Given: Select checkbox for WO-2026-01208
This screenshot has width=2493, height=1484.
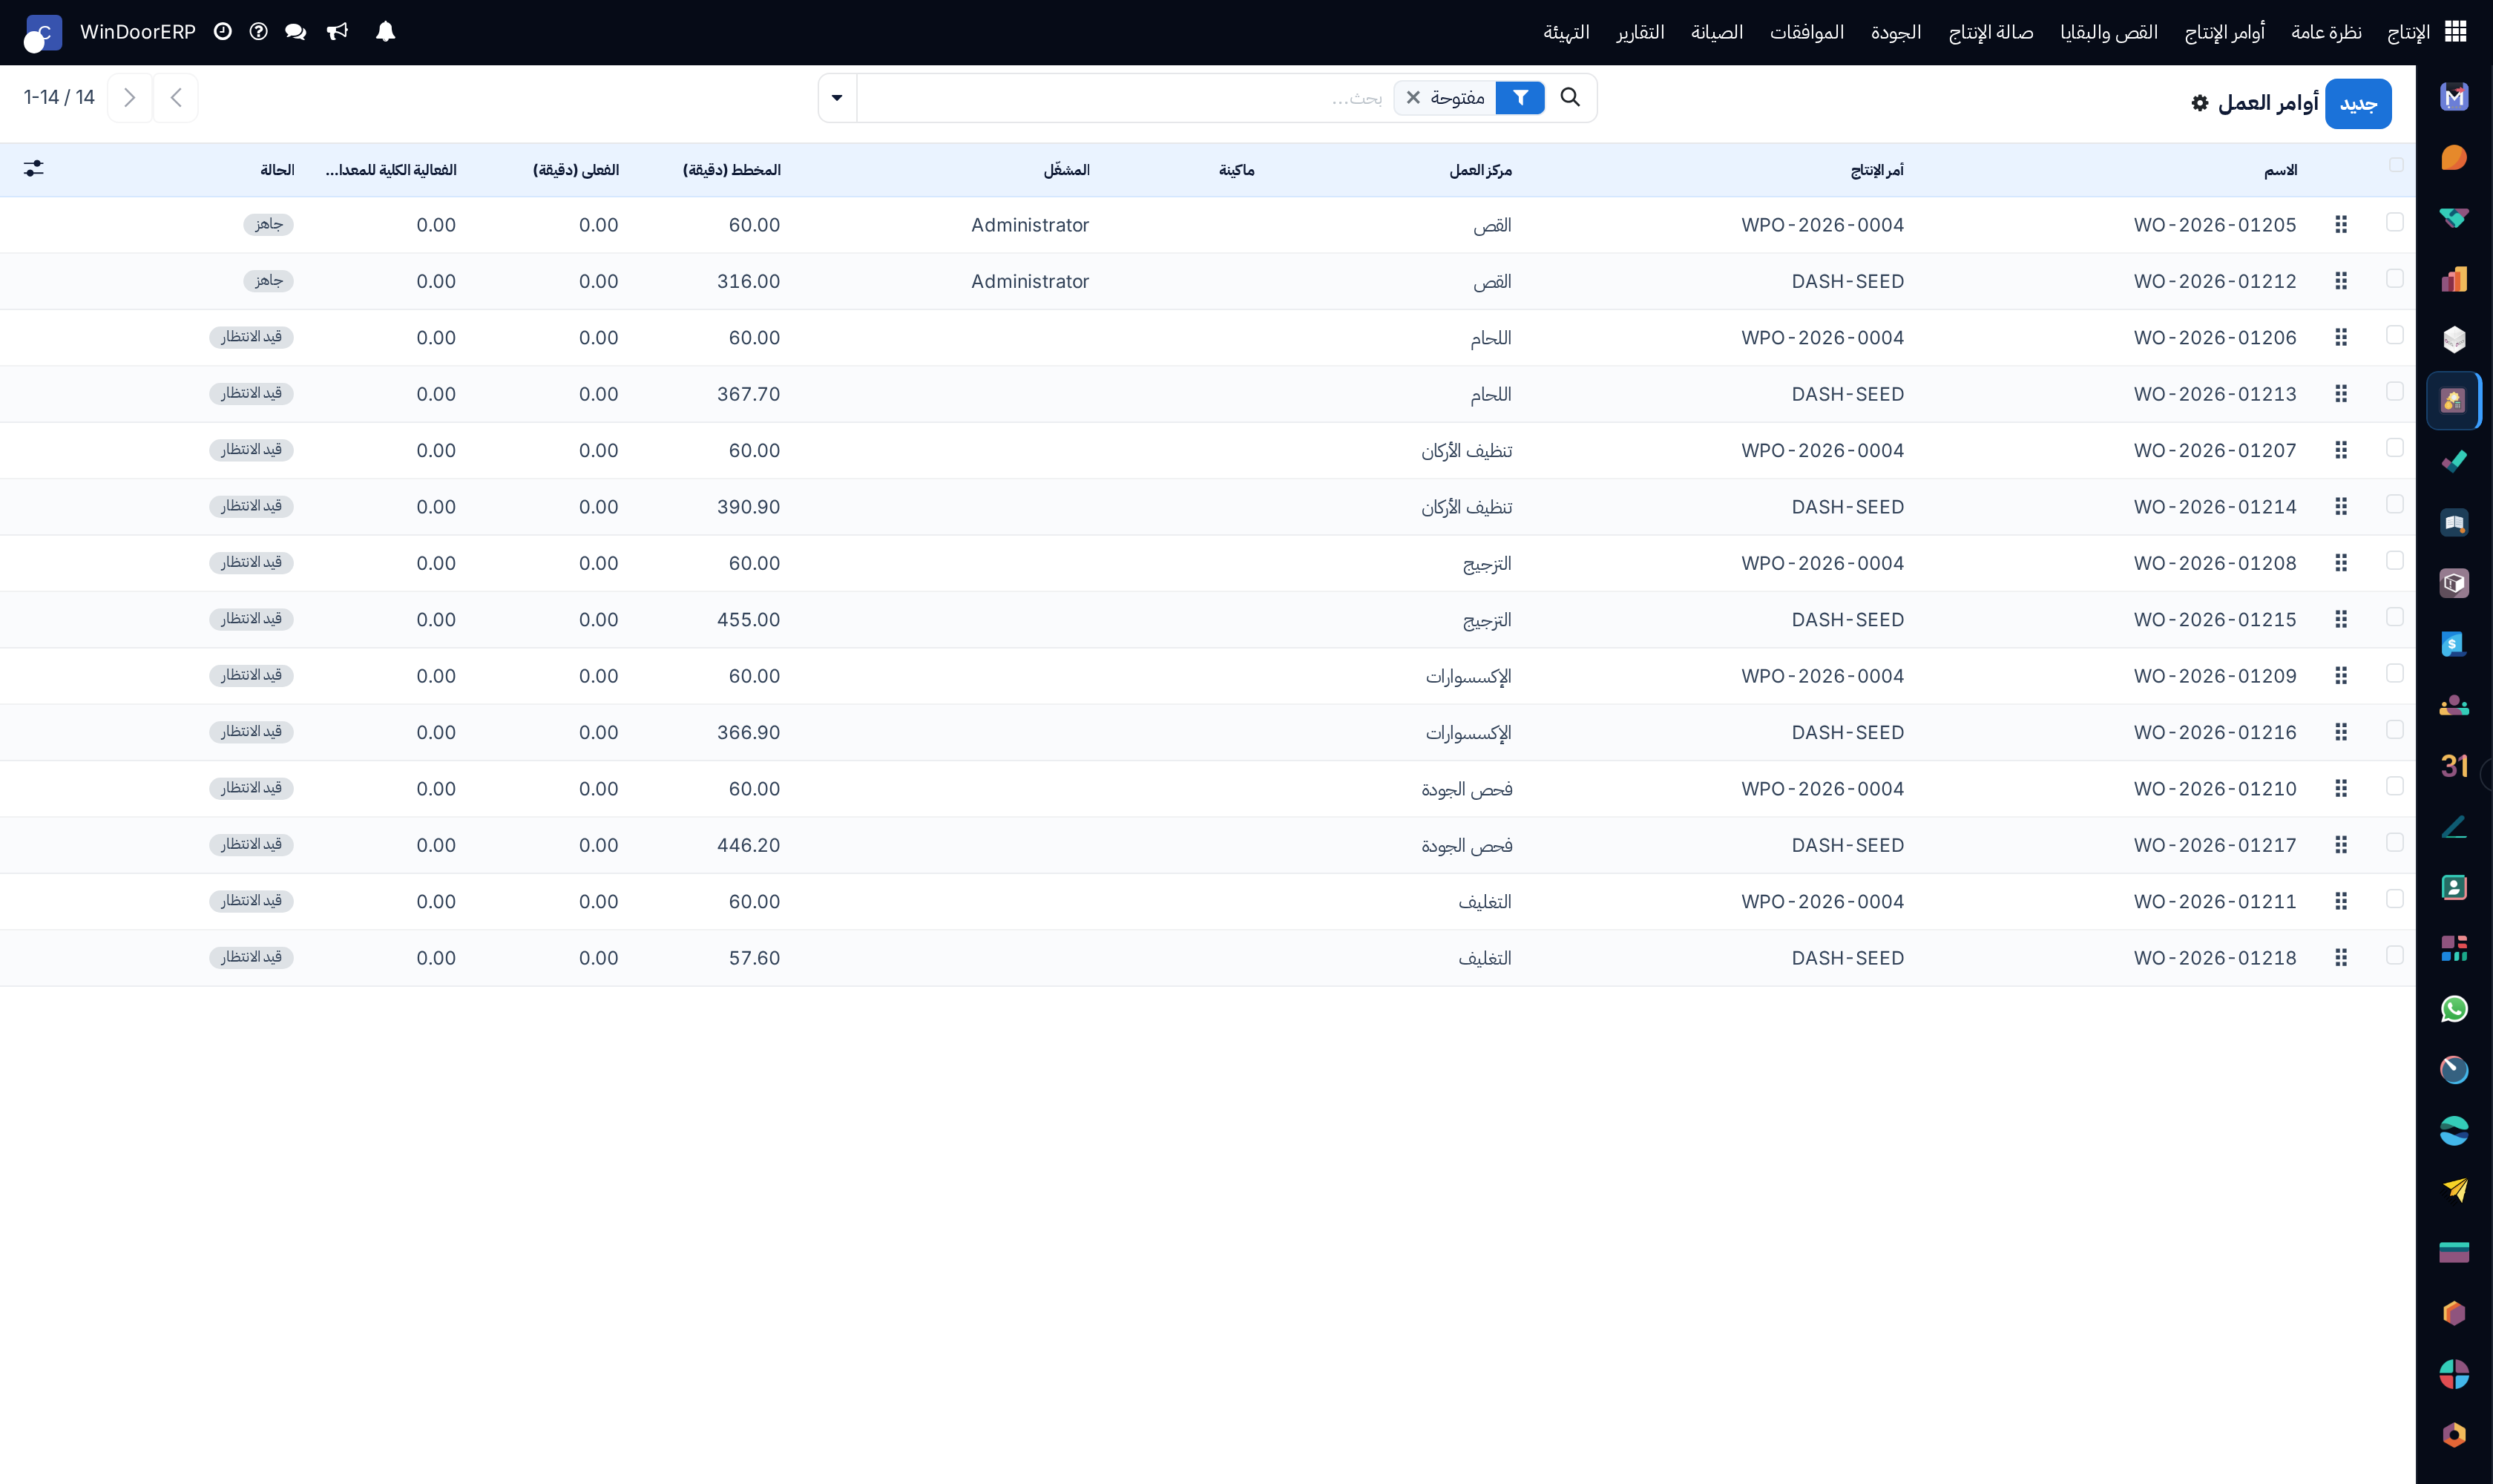Looking at the screenshot, I should (2394, 561).
